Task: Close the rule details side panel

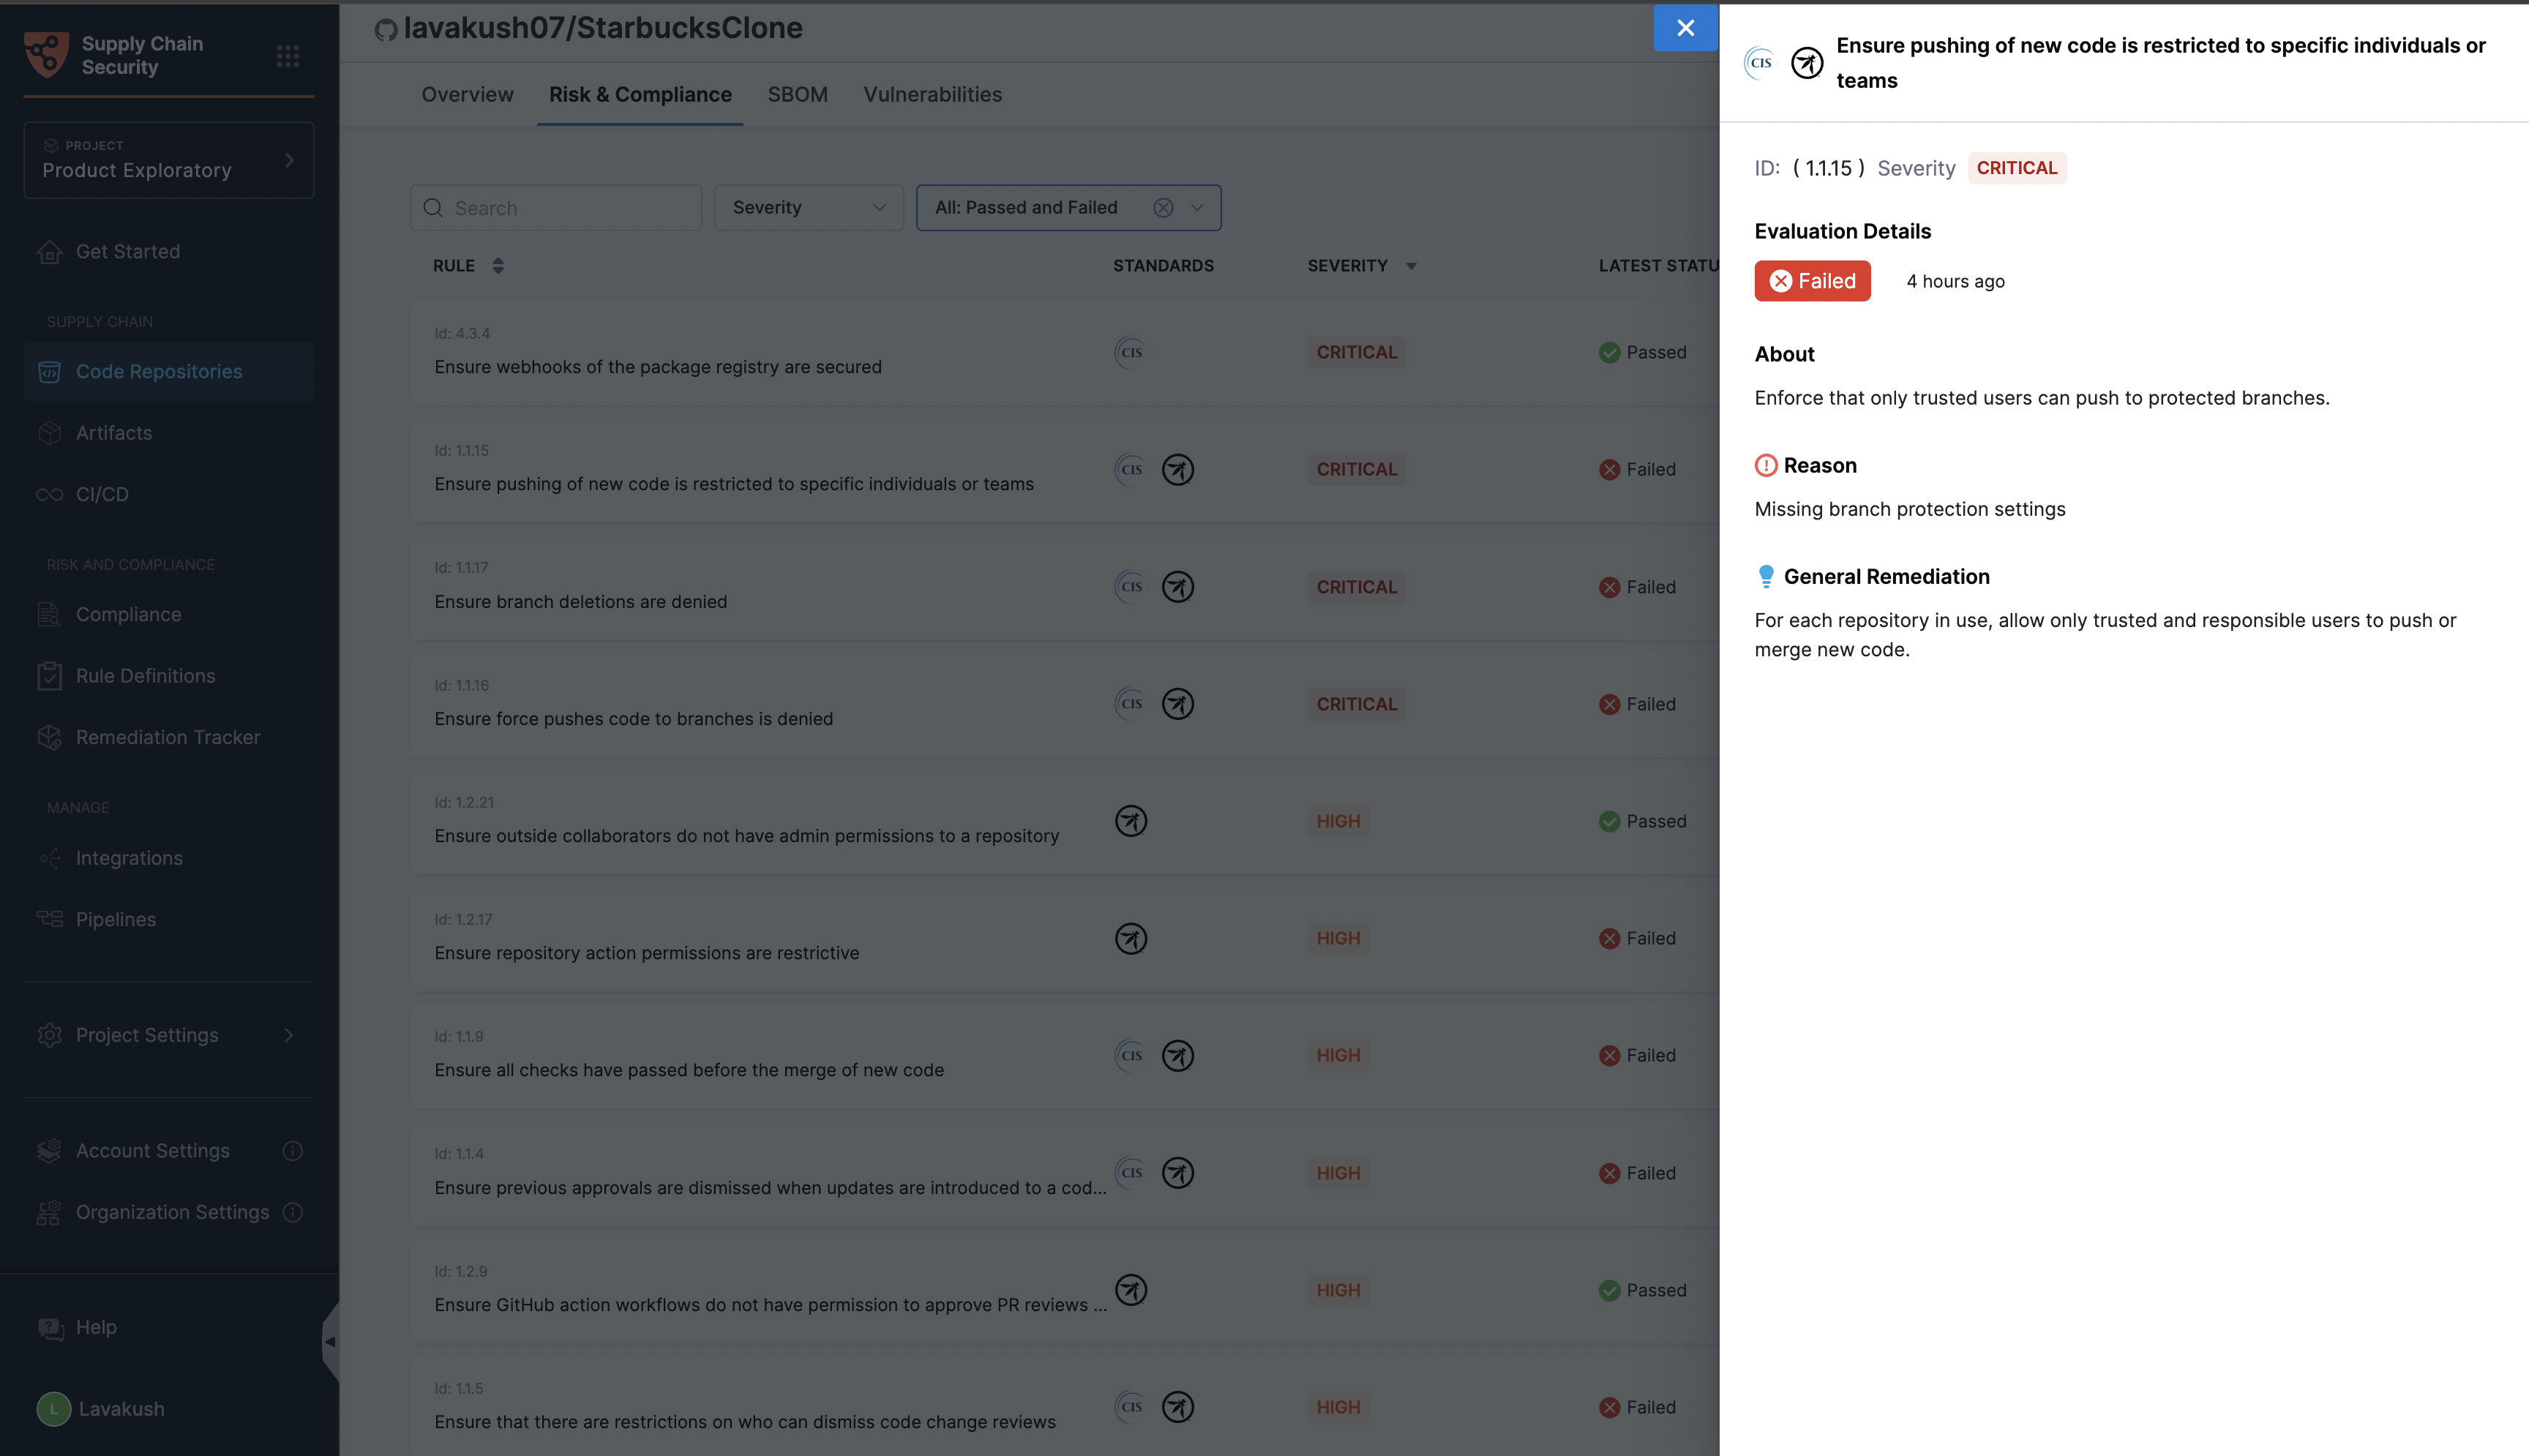Action: [1685, 28]
